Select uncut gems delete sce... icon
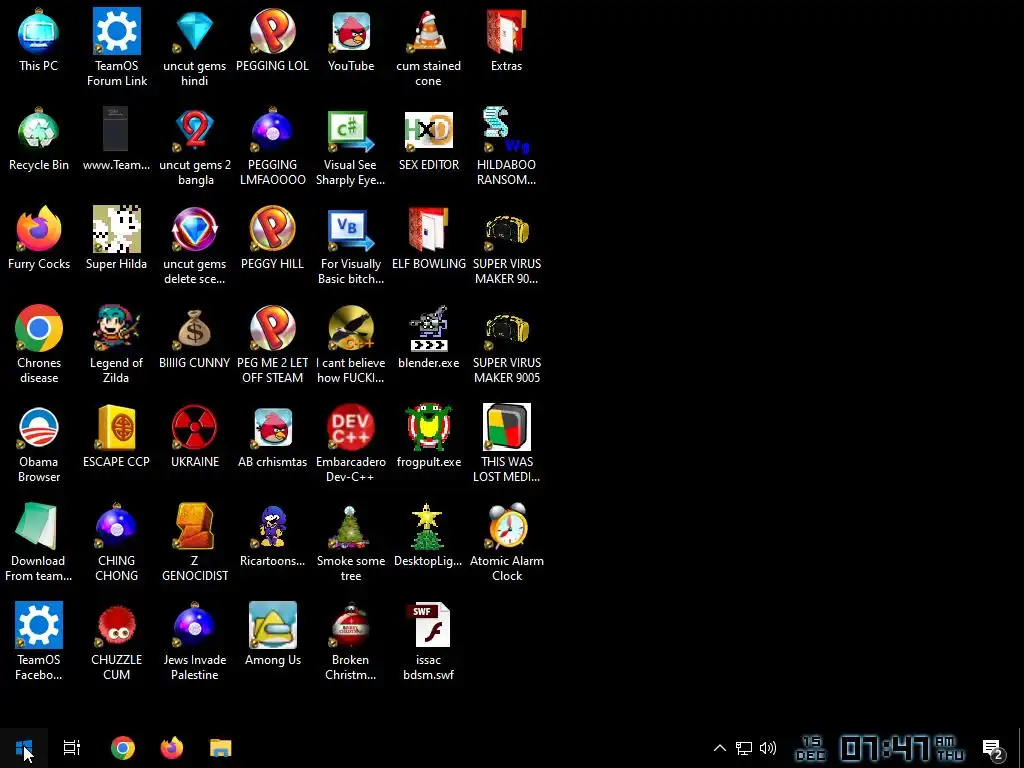The width and height of the screenshot is (1024, 768). point(195,246)
